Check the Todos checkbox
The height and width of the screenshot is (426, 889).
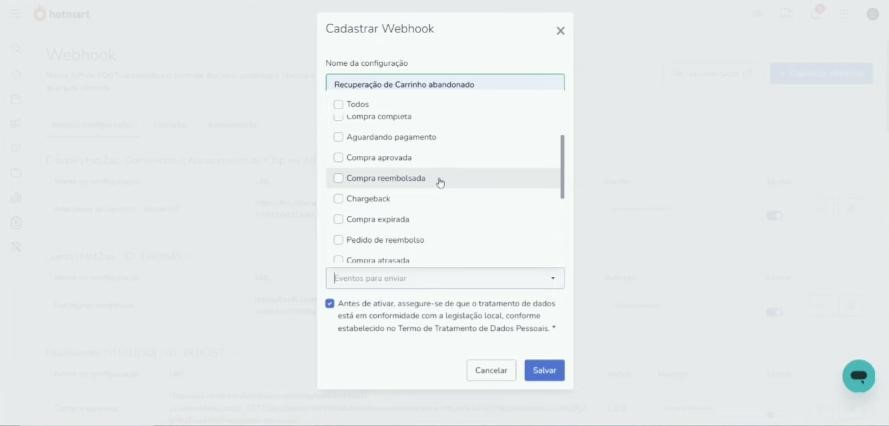(x=338, y=104)
